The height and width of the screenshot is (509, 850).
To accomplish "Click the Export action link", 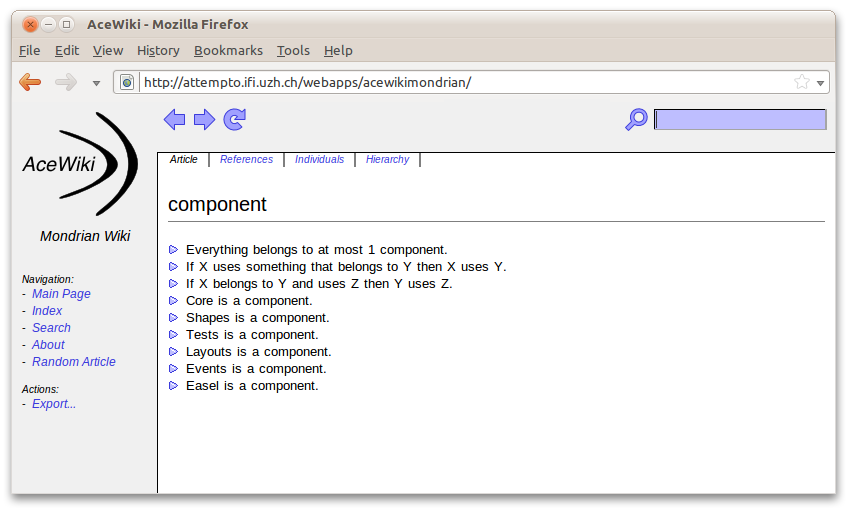I will (54, 404).
